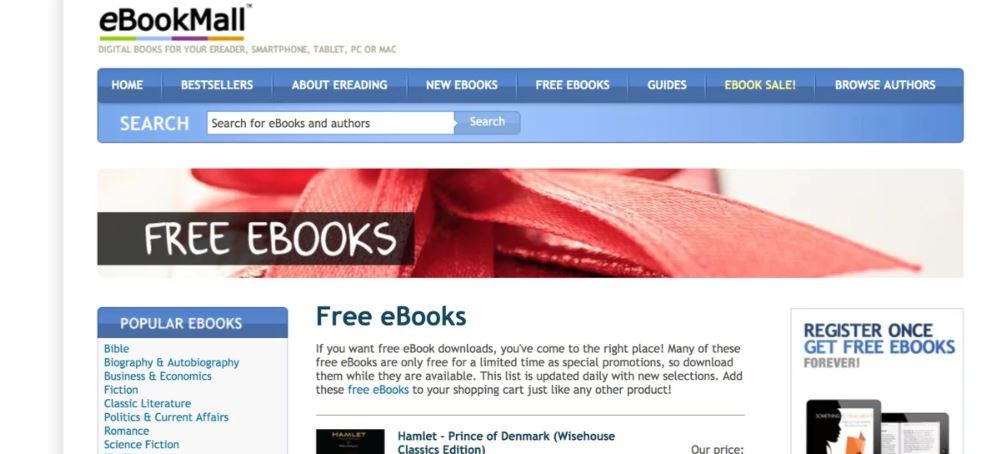Screen dimensions: 992x454
Task: Open the Bible category link
Action: (x=116, y=348)
